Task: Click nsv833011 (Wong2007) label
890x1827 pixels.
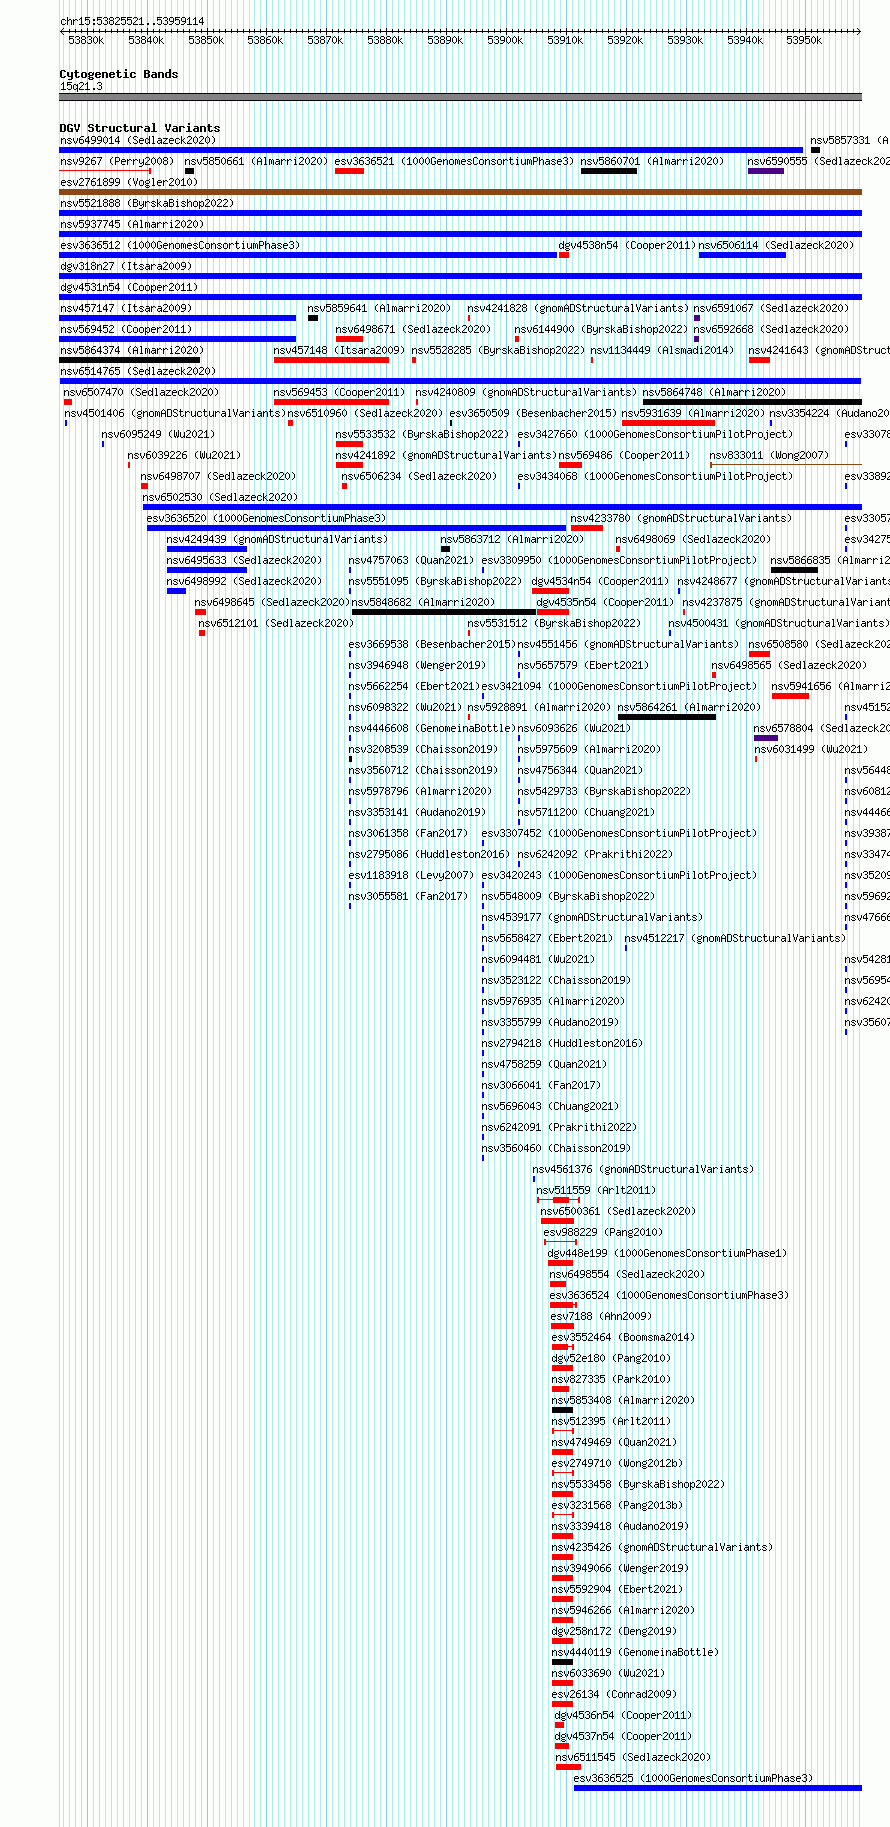Action: click(770, 455)
